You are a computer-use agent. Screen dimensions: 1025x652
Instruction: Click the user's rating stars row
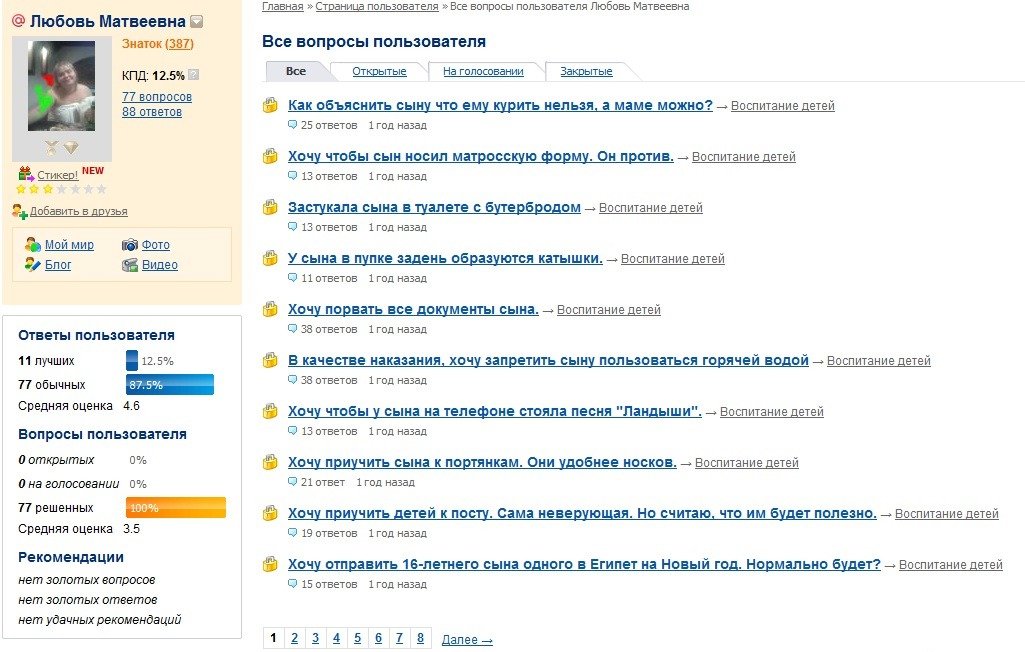[x=61, y=189]
